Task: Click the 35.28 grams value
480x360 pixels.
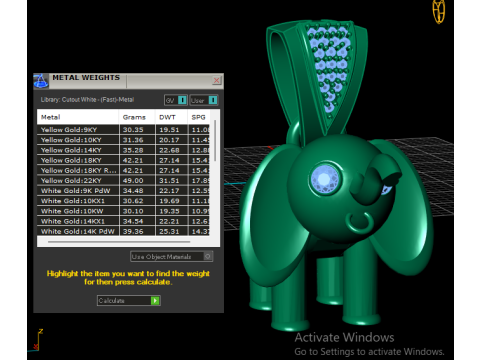Action: tap(133, 150)
